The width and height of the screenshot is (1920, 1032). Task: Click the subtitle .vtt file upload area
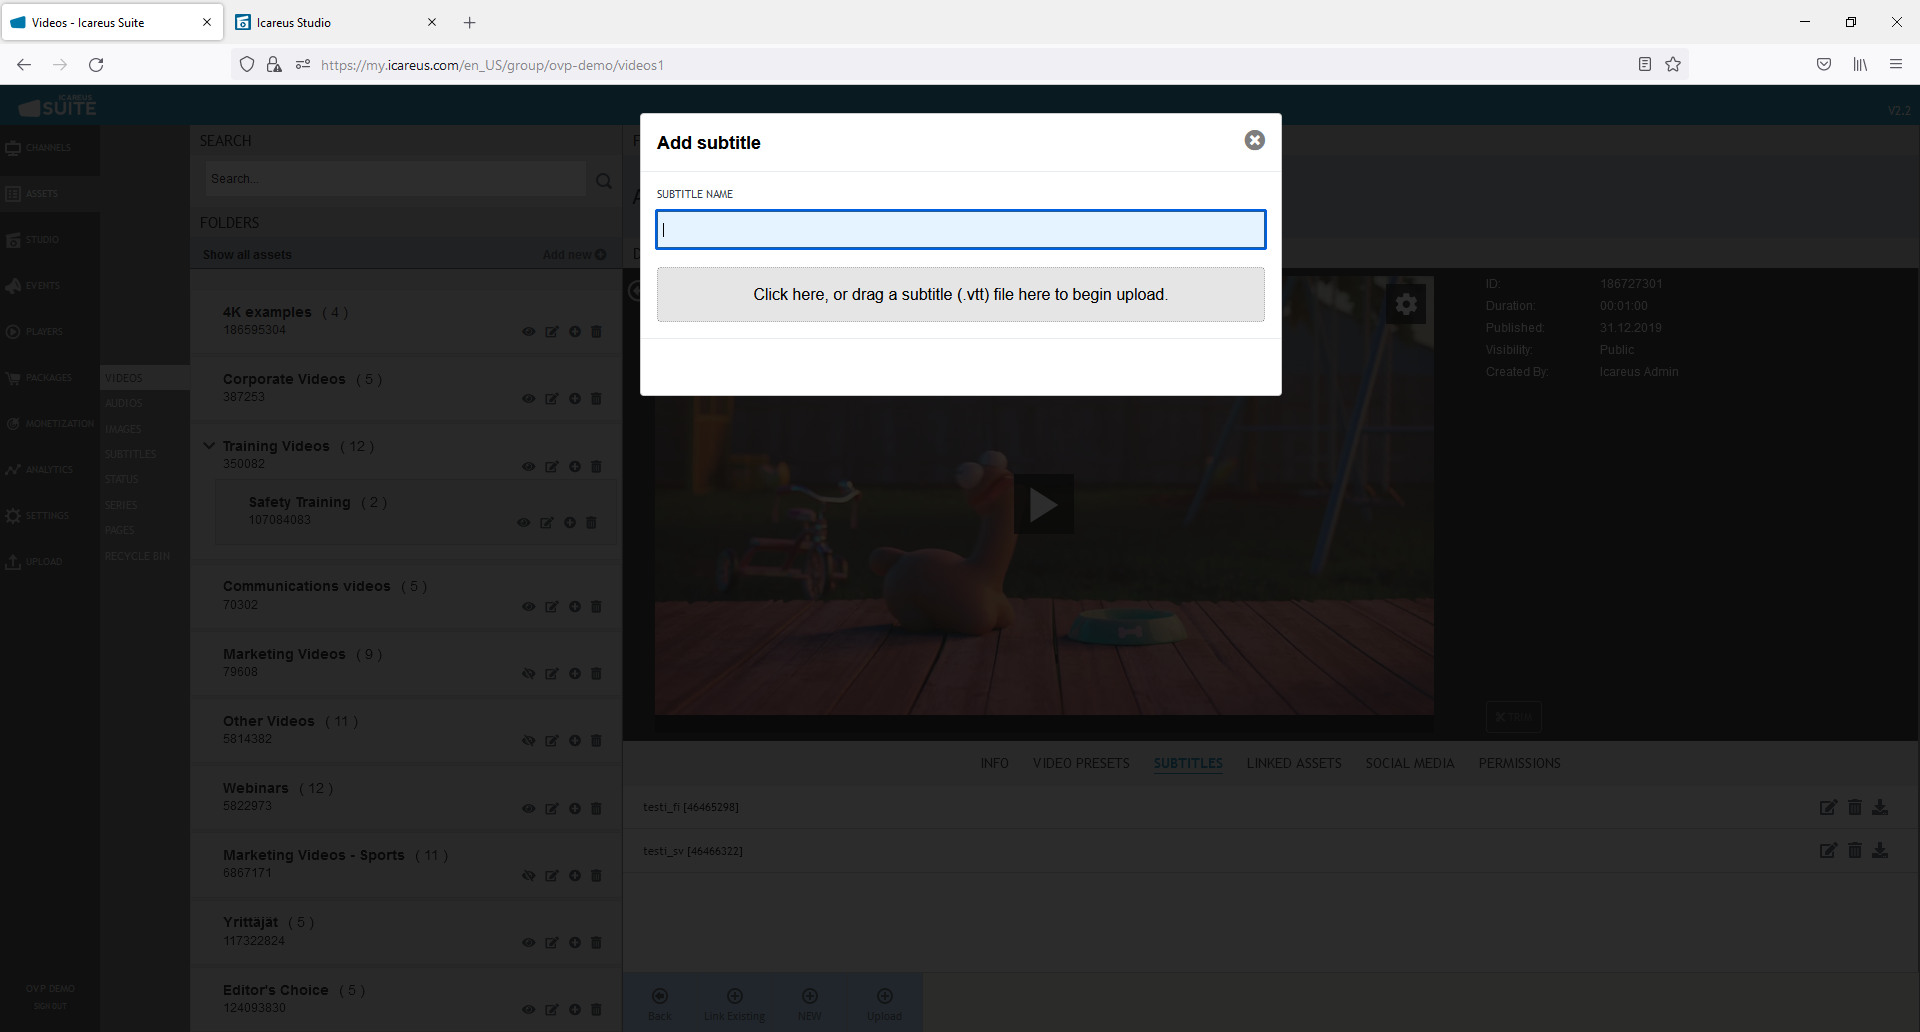(960, 294)
